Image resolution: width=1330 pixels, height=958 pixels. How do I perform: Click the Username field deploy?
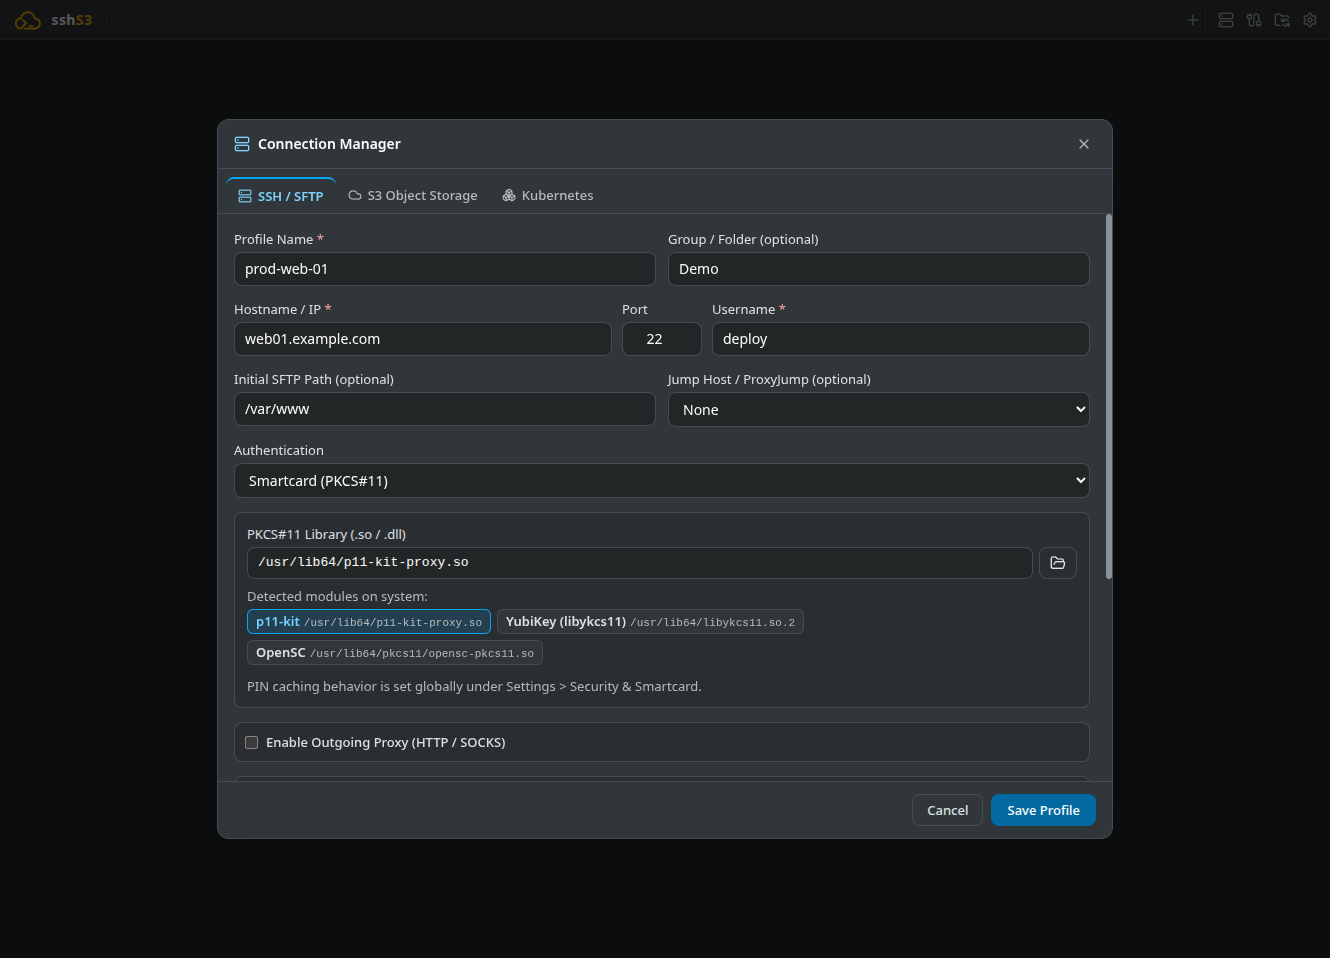coord(901,339)
